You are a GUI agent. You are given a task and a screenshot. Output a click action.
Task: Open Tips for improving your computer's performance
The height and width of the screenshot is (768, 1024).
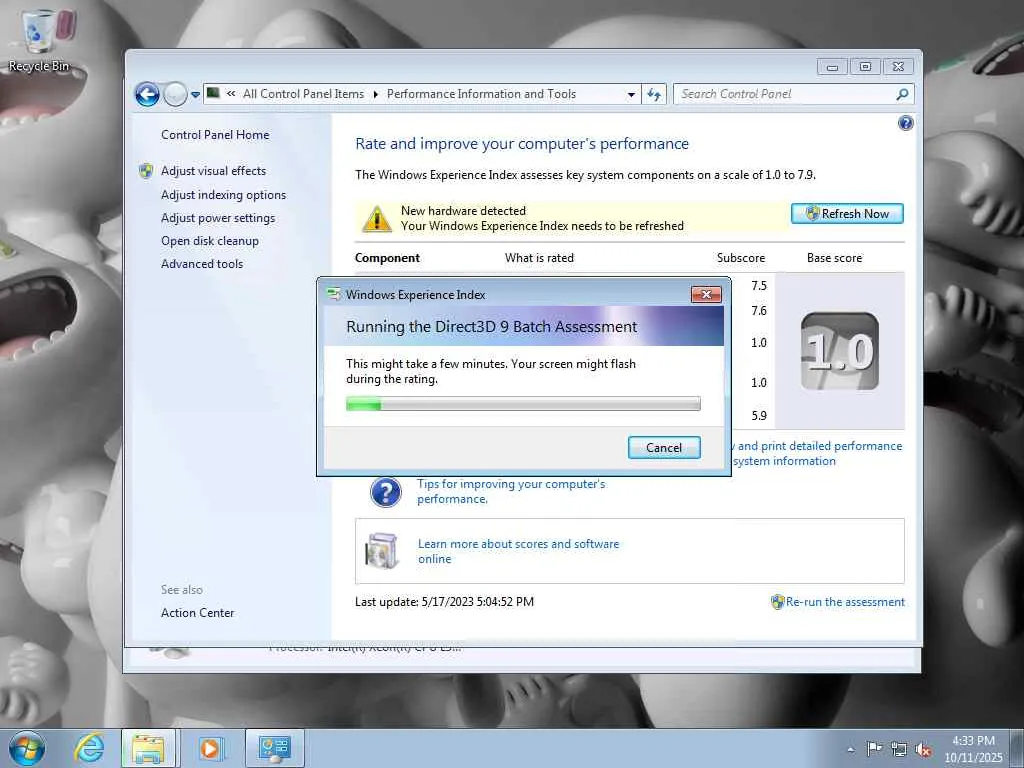point(511,491)
